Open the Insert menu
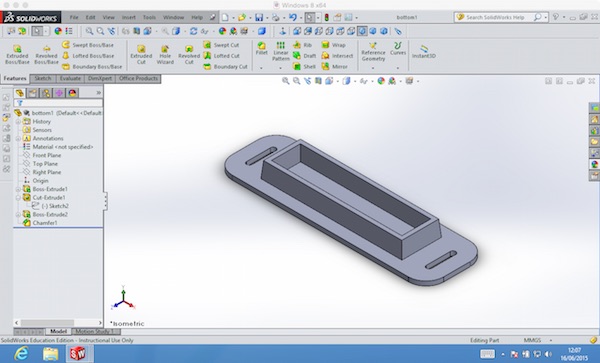This screenshot has height=363, width=600. click(x=129, y=17)
